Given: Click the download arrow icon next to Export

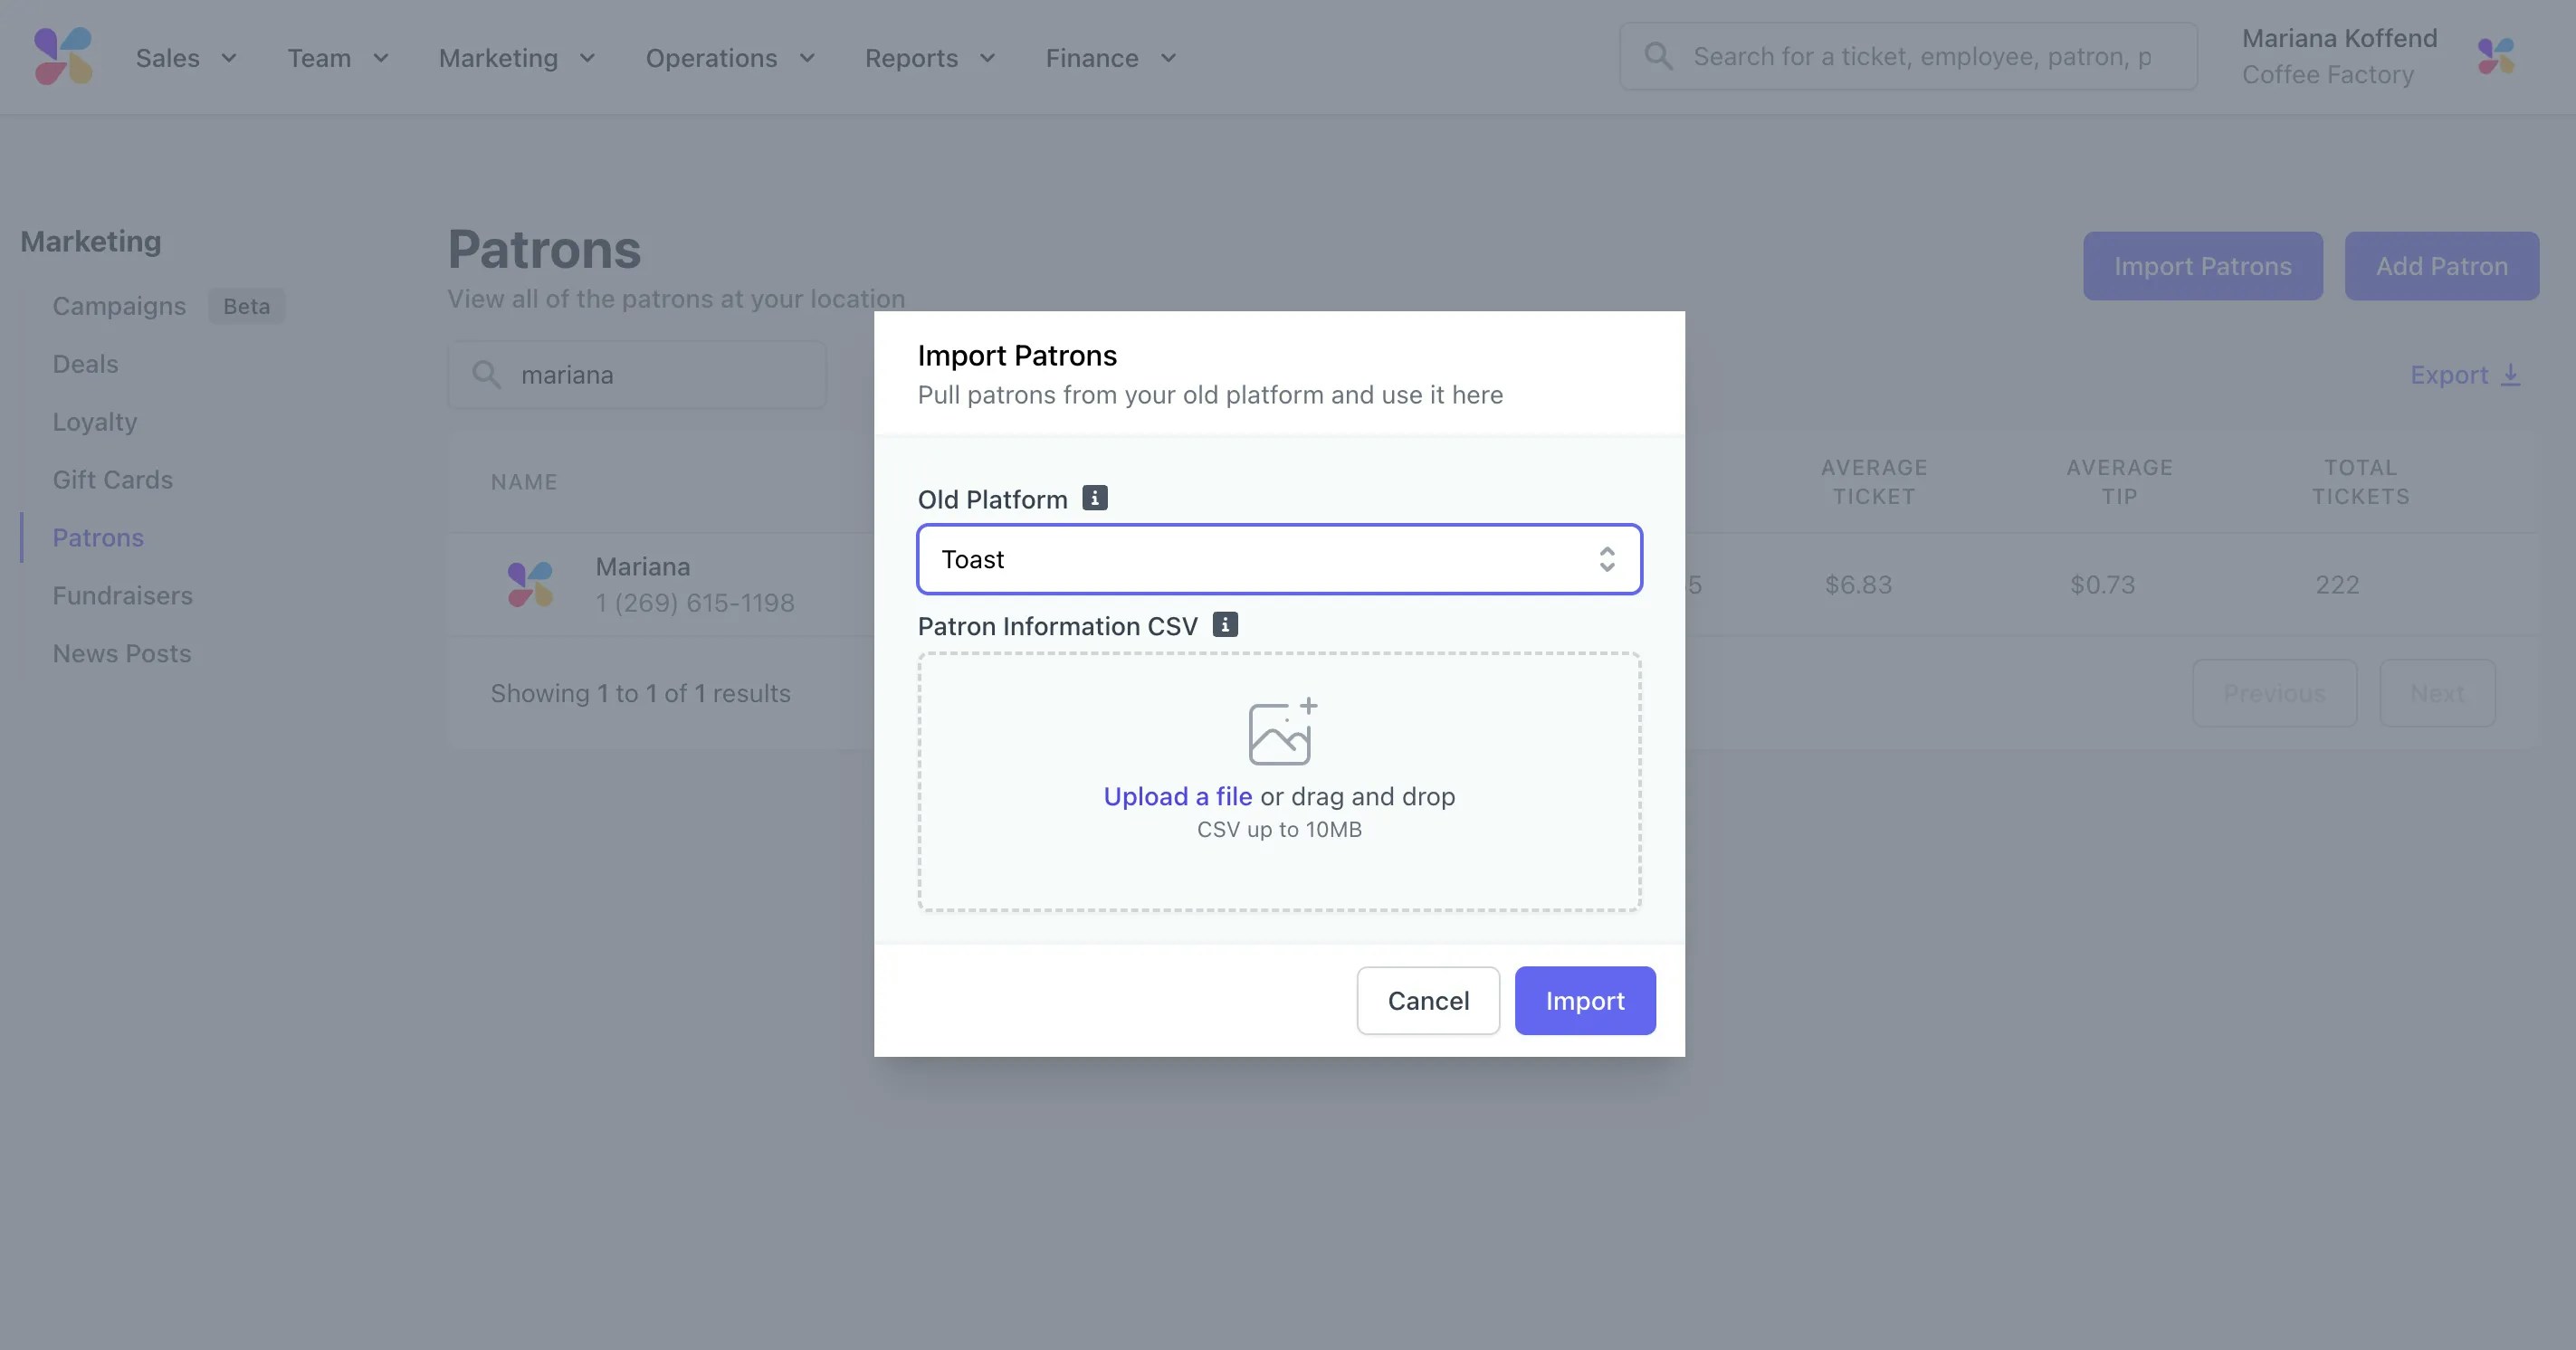Looking at the screenshot, I should tap(2510, 375).
